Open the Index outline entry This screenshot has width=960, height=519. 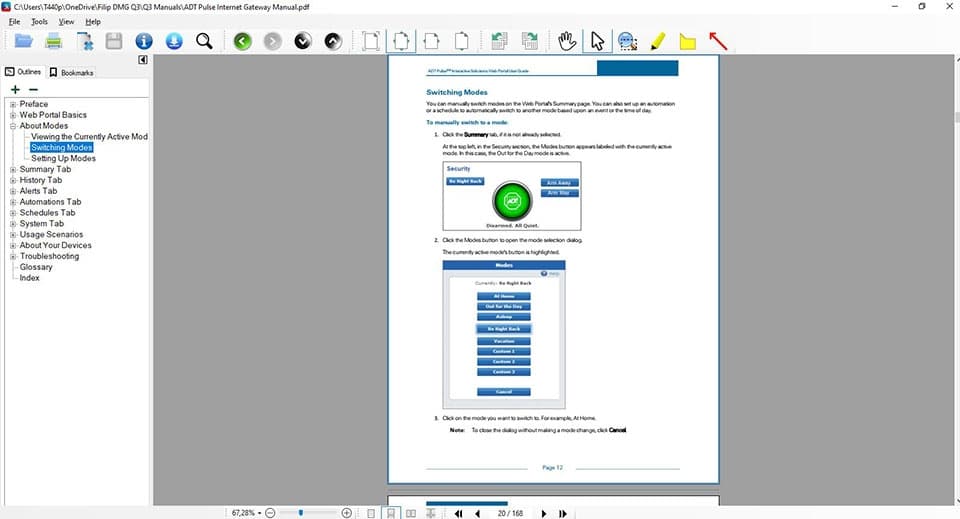point(29,278)
